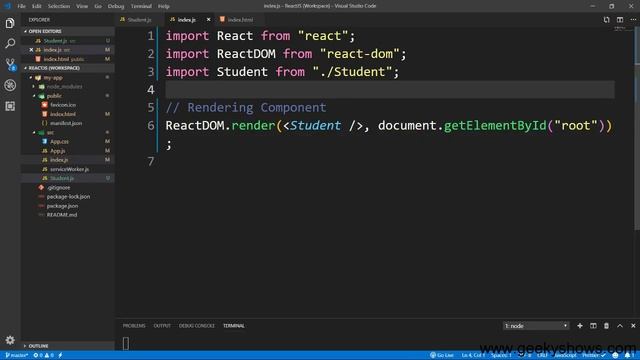Switch to the Debug Console tab
This screenshot has width=640, height=360.
click(197, 326)
